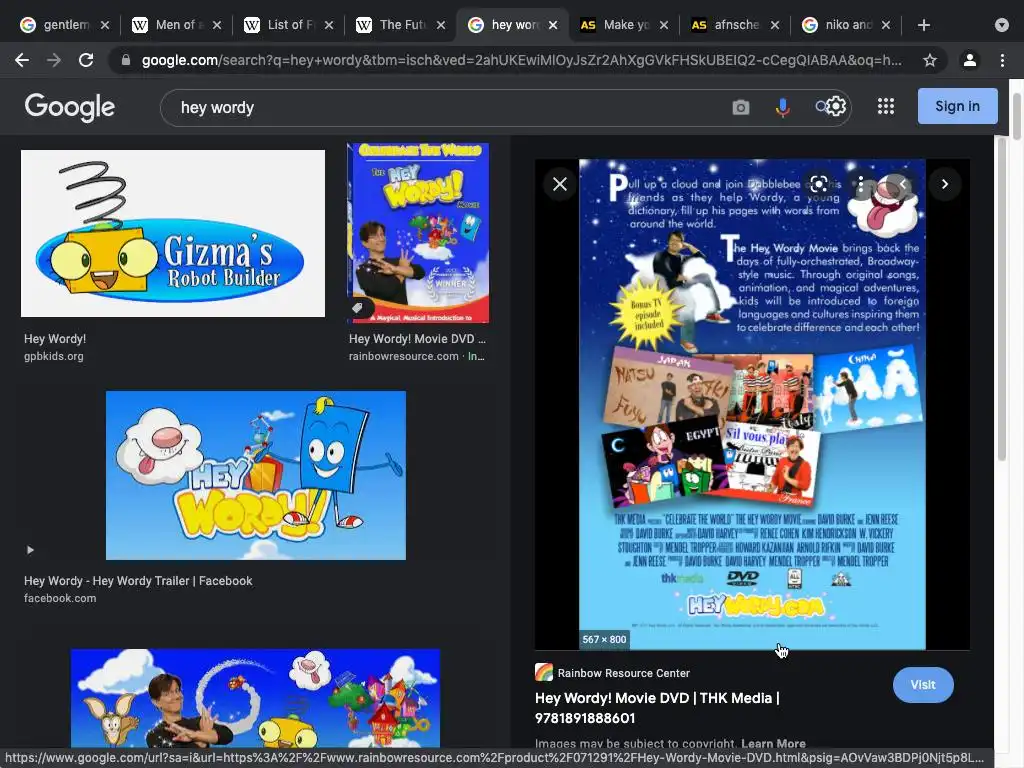
Task: Close the 'gentlem' tab
Action: (x=105, y=25)
